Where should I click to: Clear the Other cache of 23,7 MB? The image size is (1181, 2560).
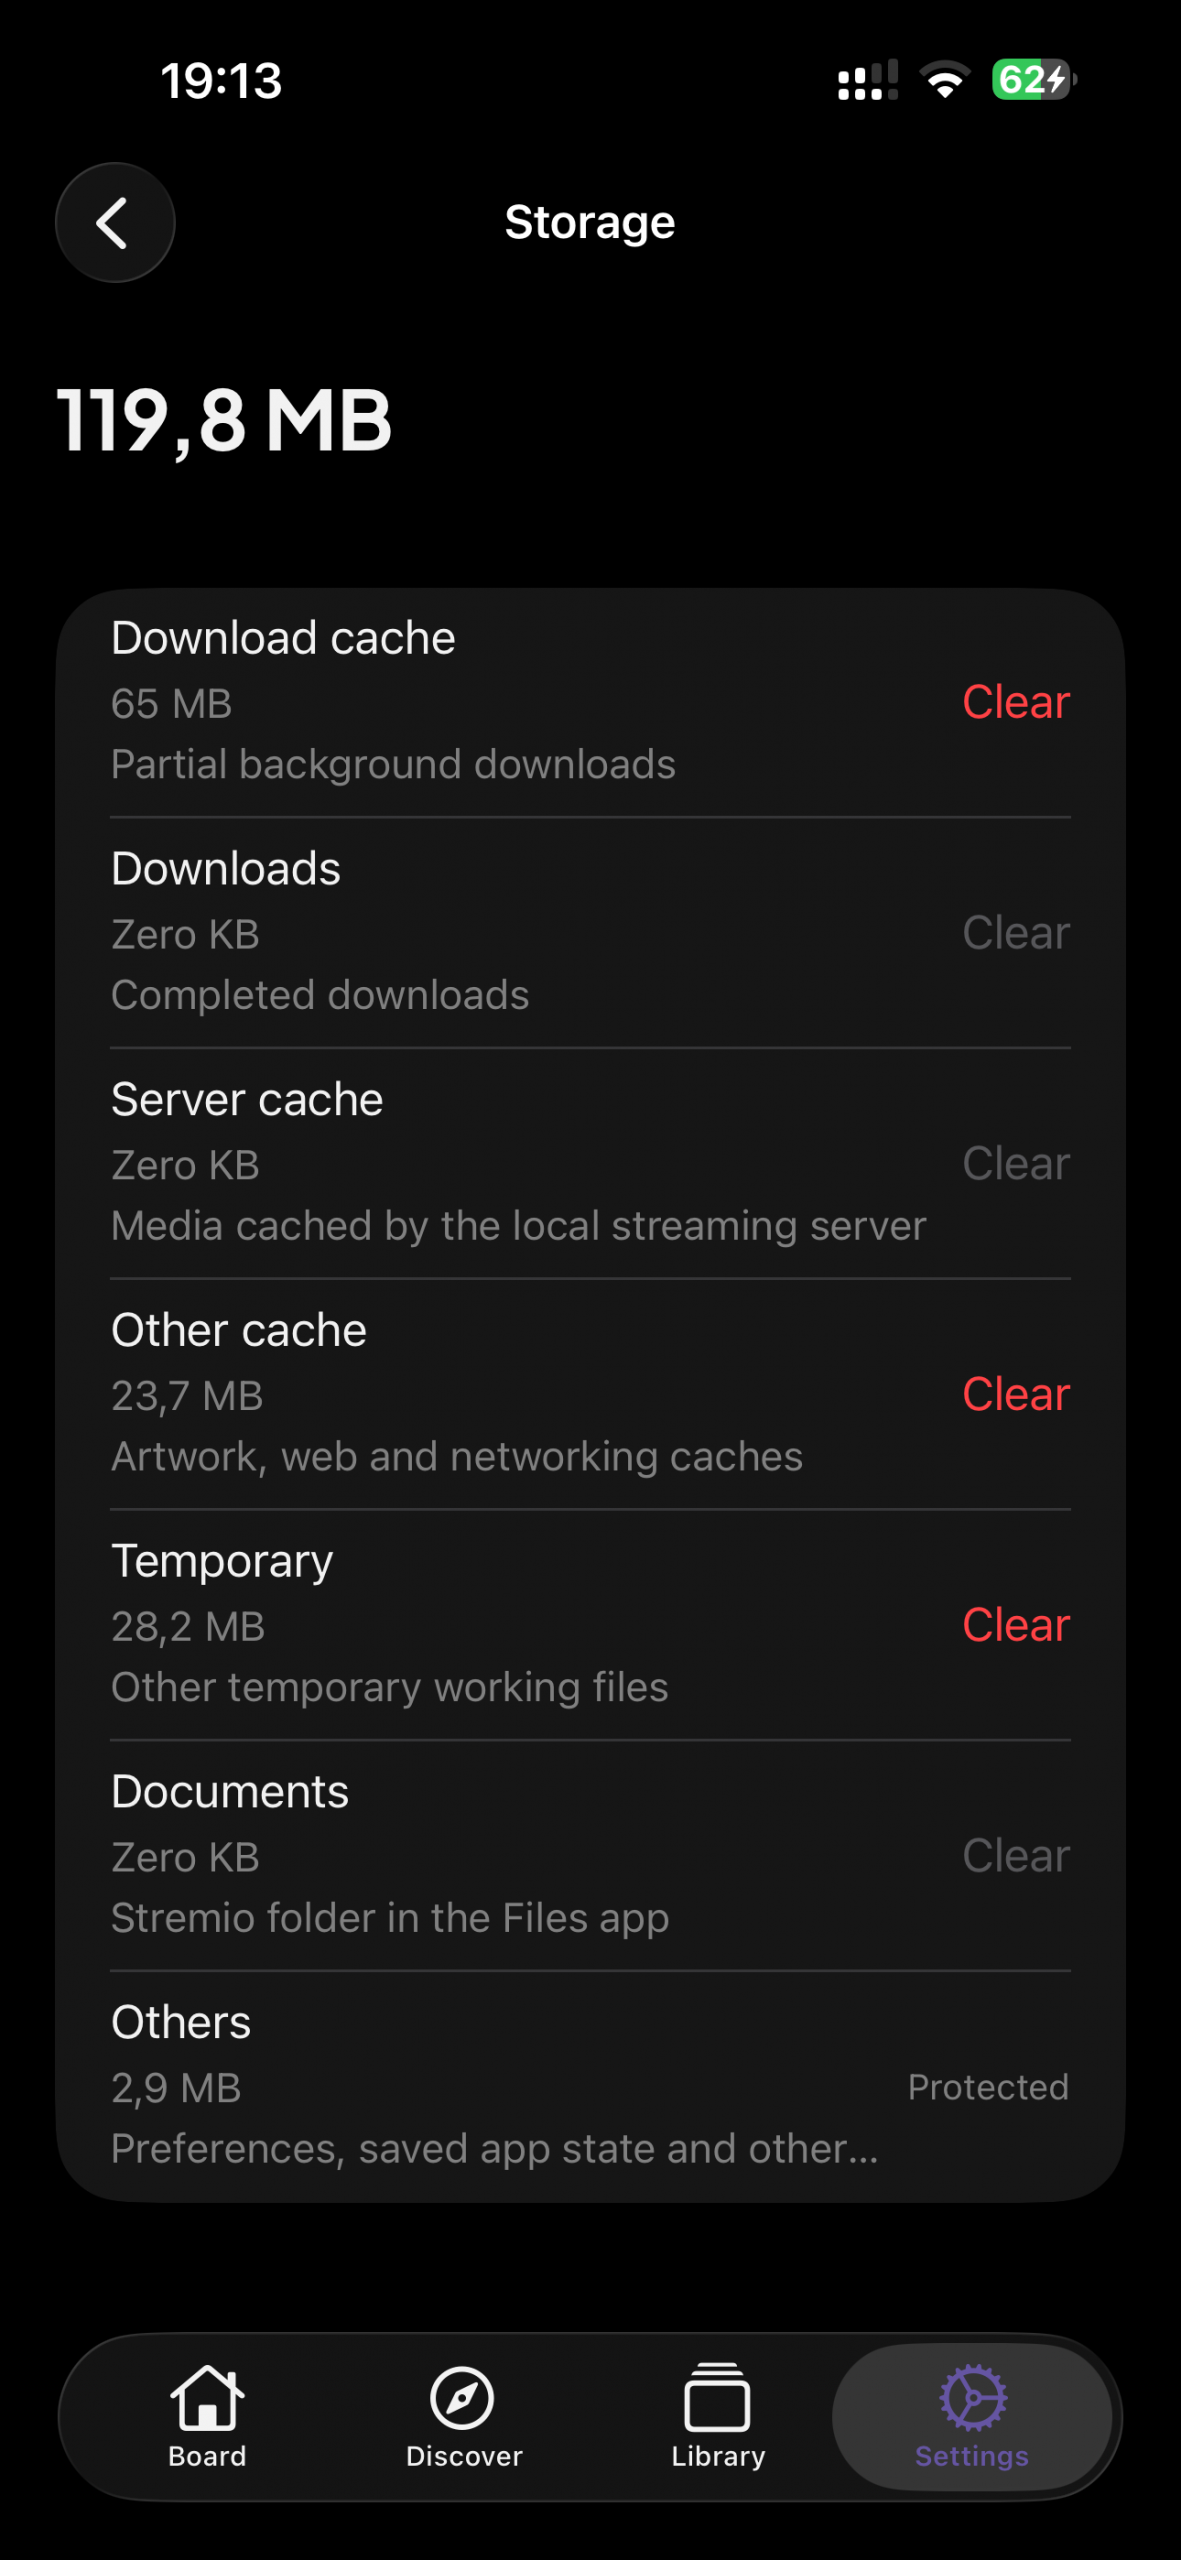coord(1016,1394)
